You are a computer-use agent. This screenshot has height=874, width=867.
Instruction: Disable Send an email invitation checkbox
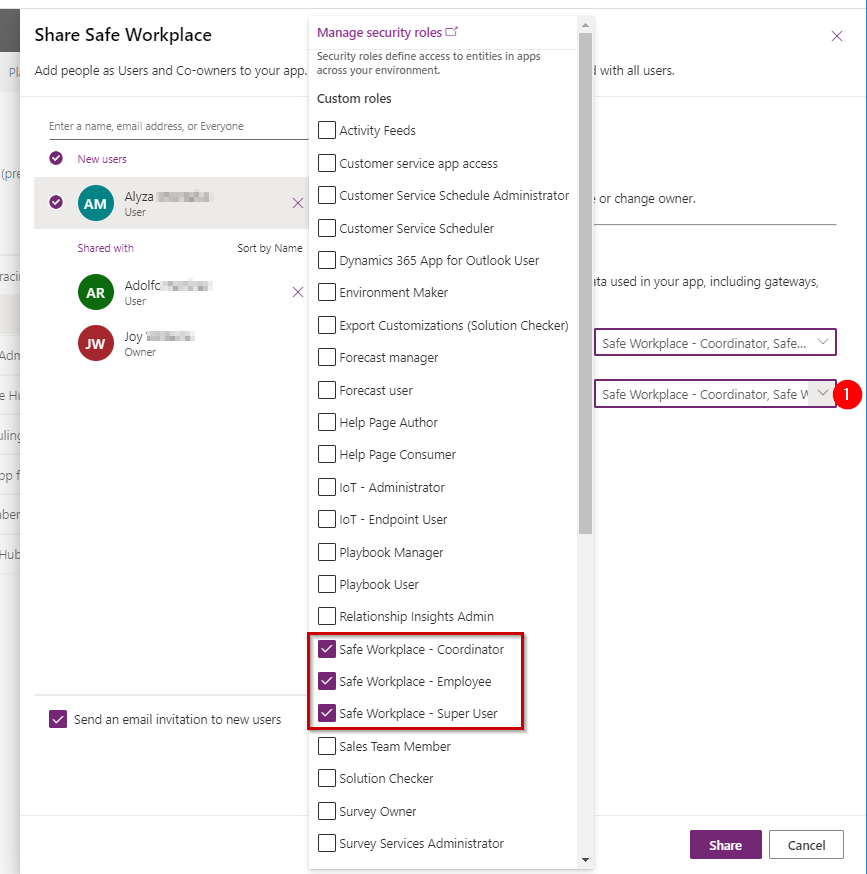click(58, 719)
